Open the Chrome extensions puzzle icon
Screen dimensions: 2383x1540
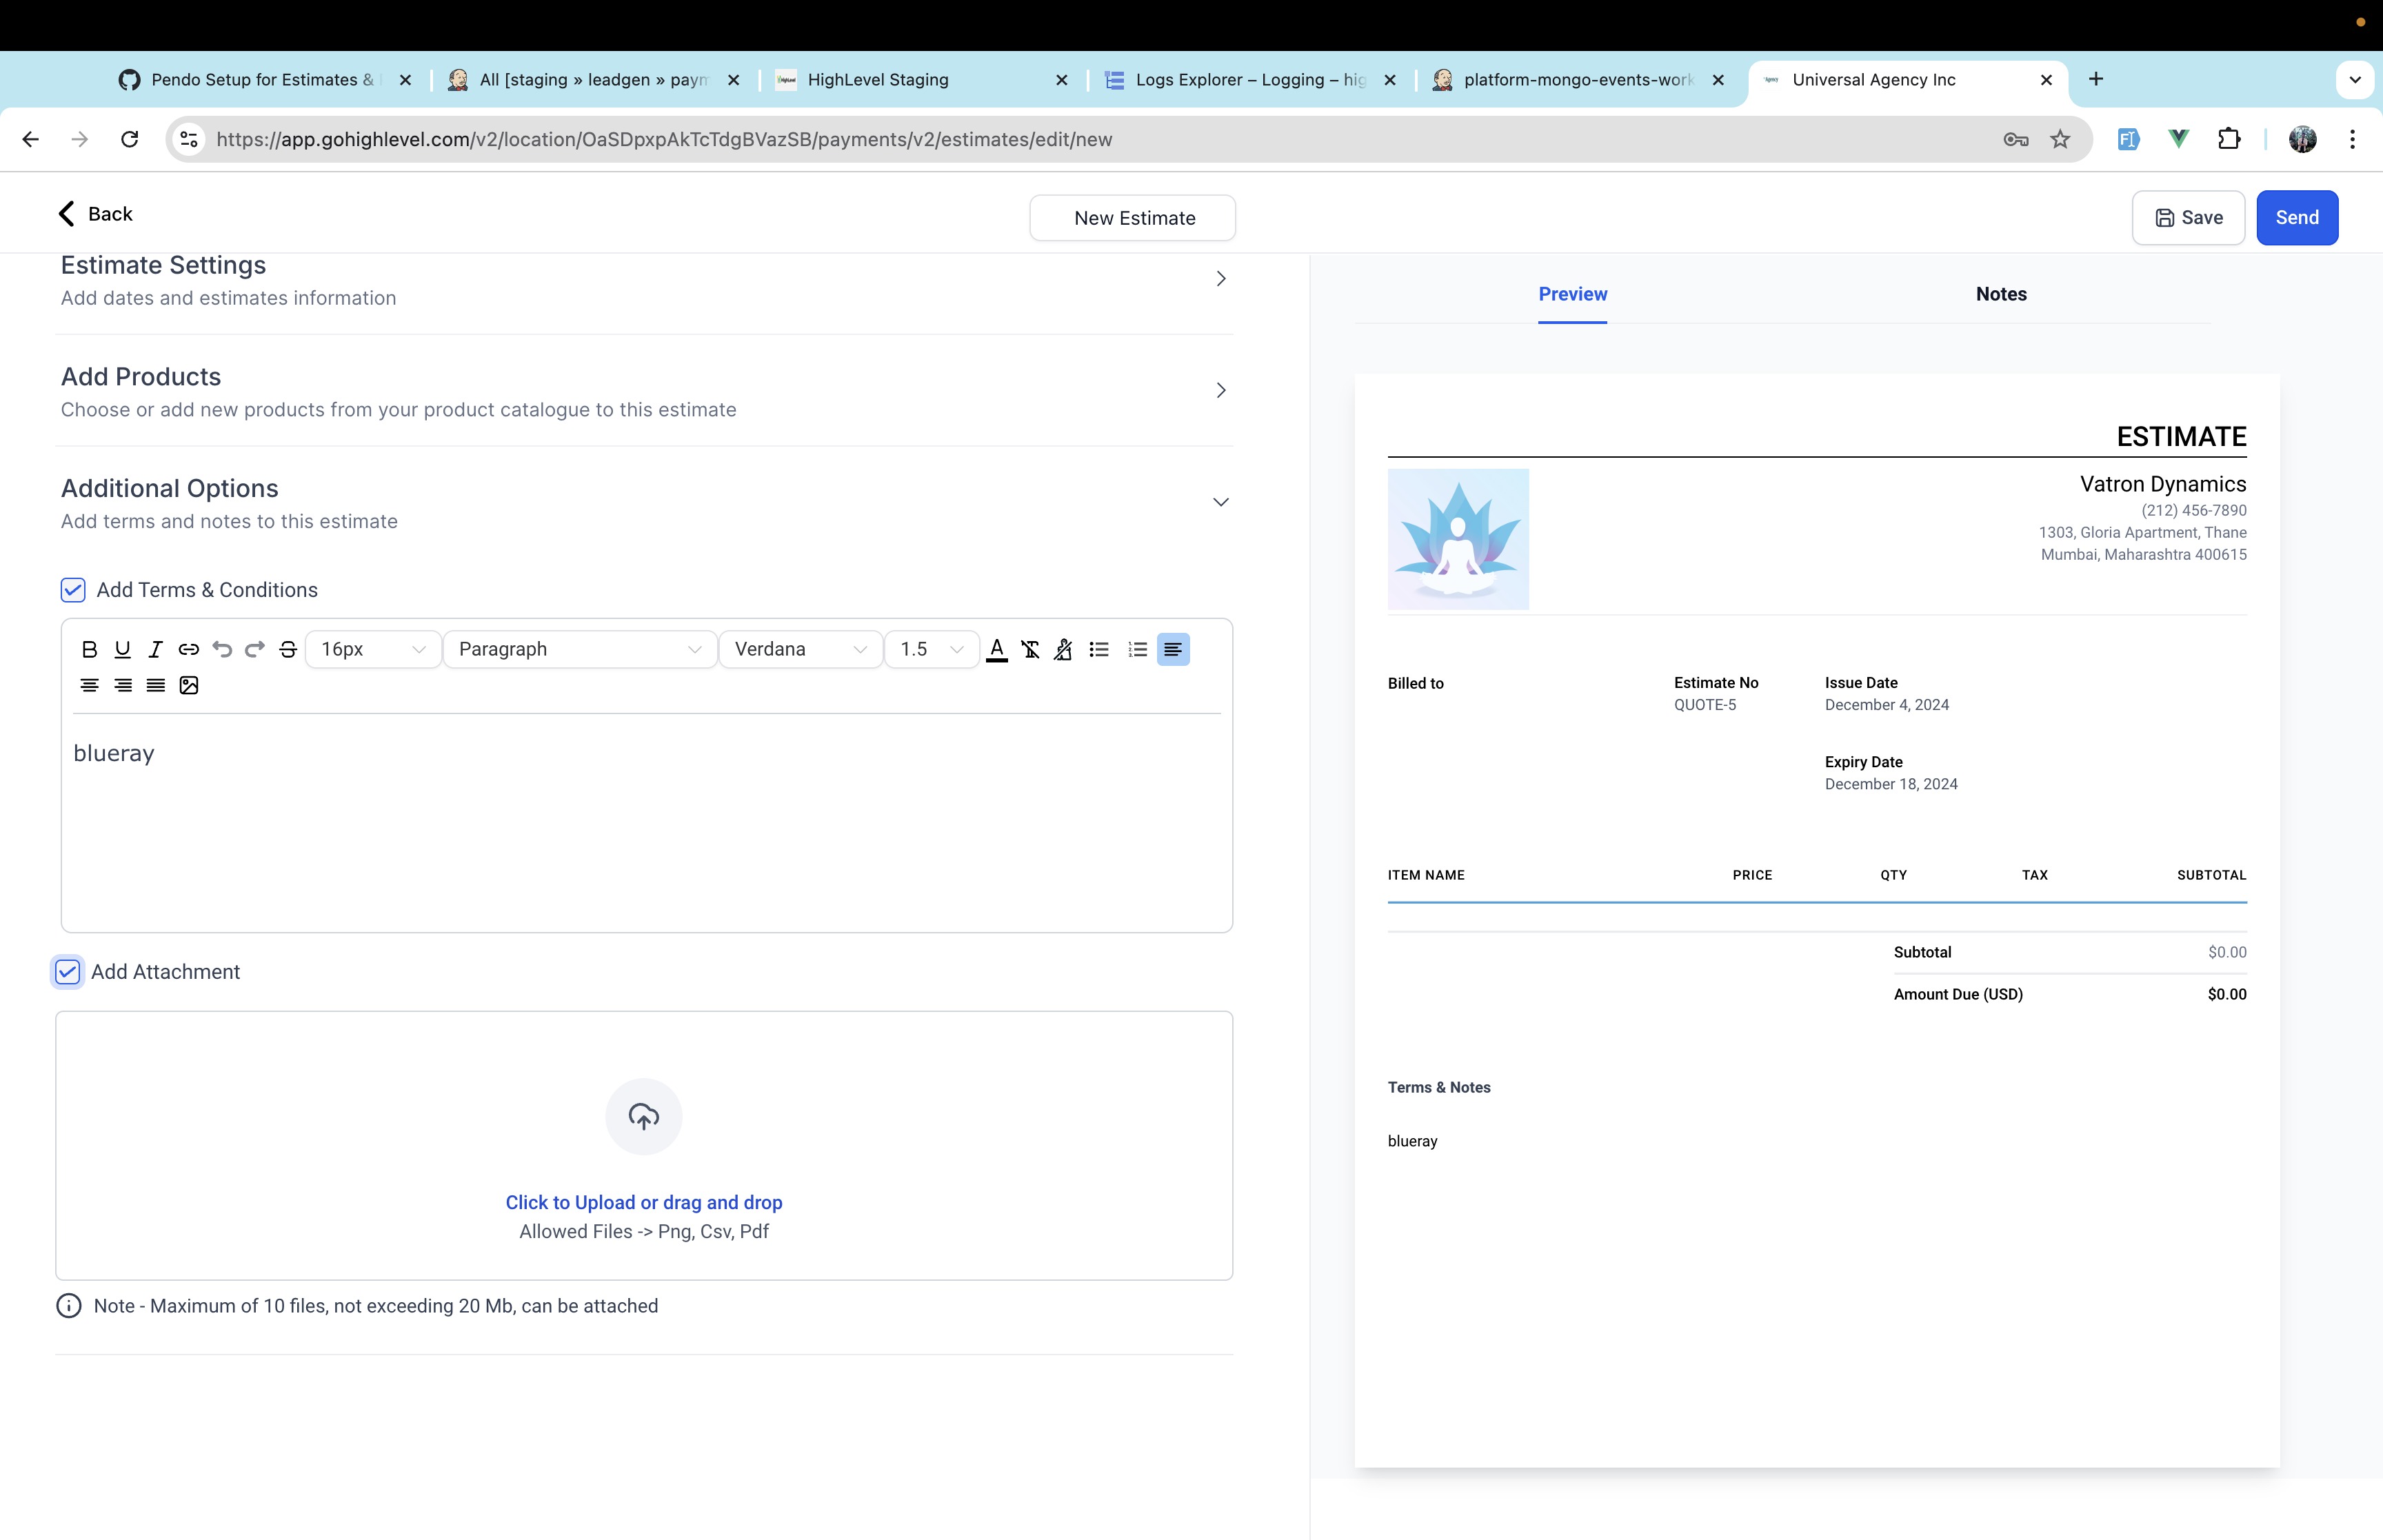2229,139
